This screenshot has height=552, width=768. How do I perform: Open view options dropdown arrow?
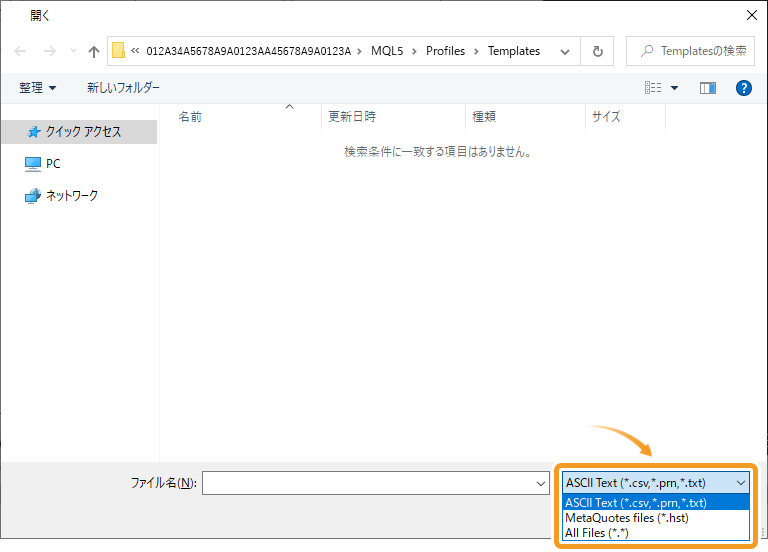[674, 88]
